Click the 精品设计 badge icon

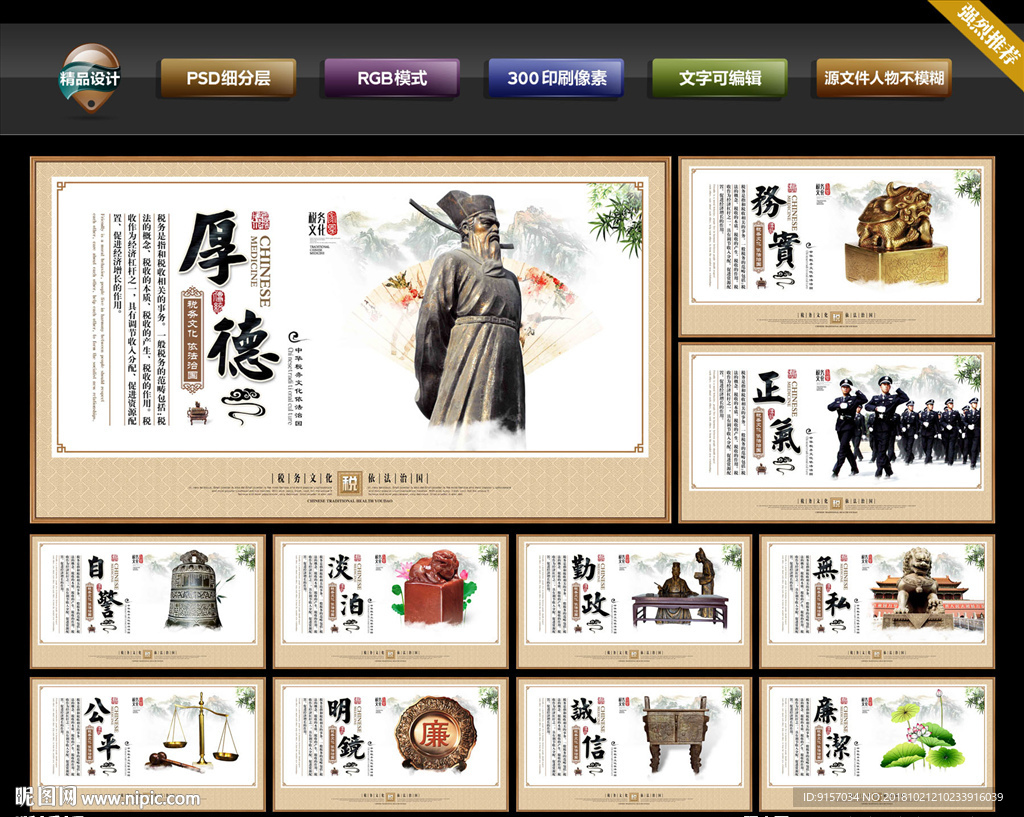[x=89, y=78]
